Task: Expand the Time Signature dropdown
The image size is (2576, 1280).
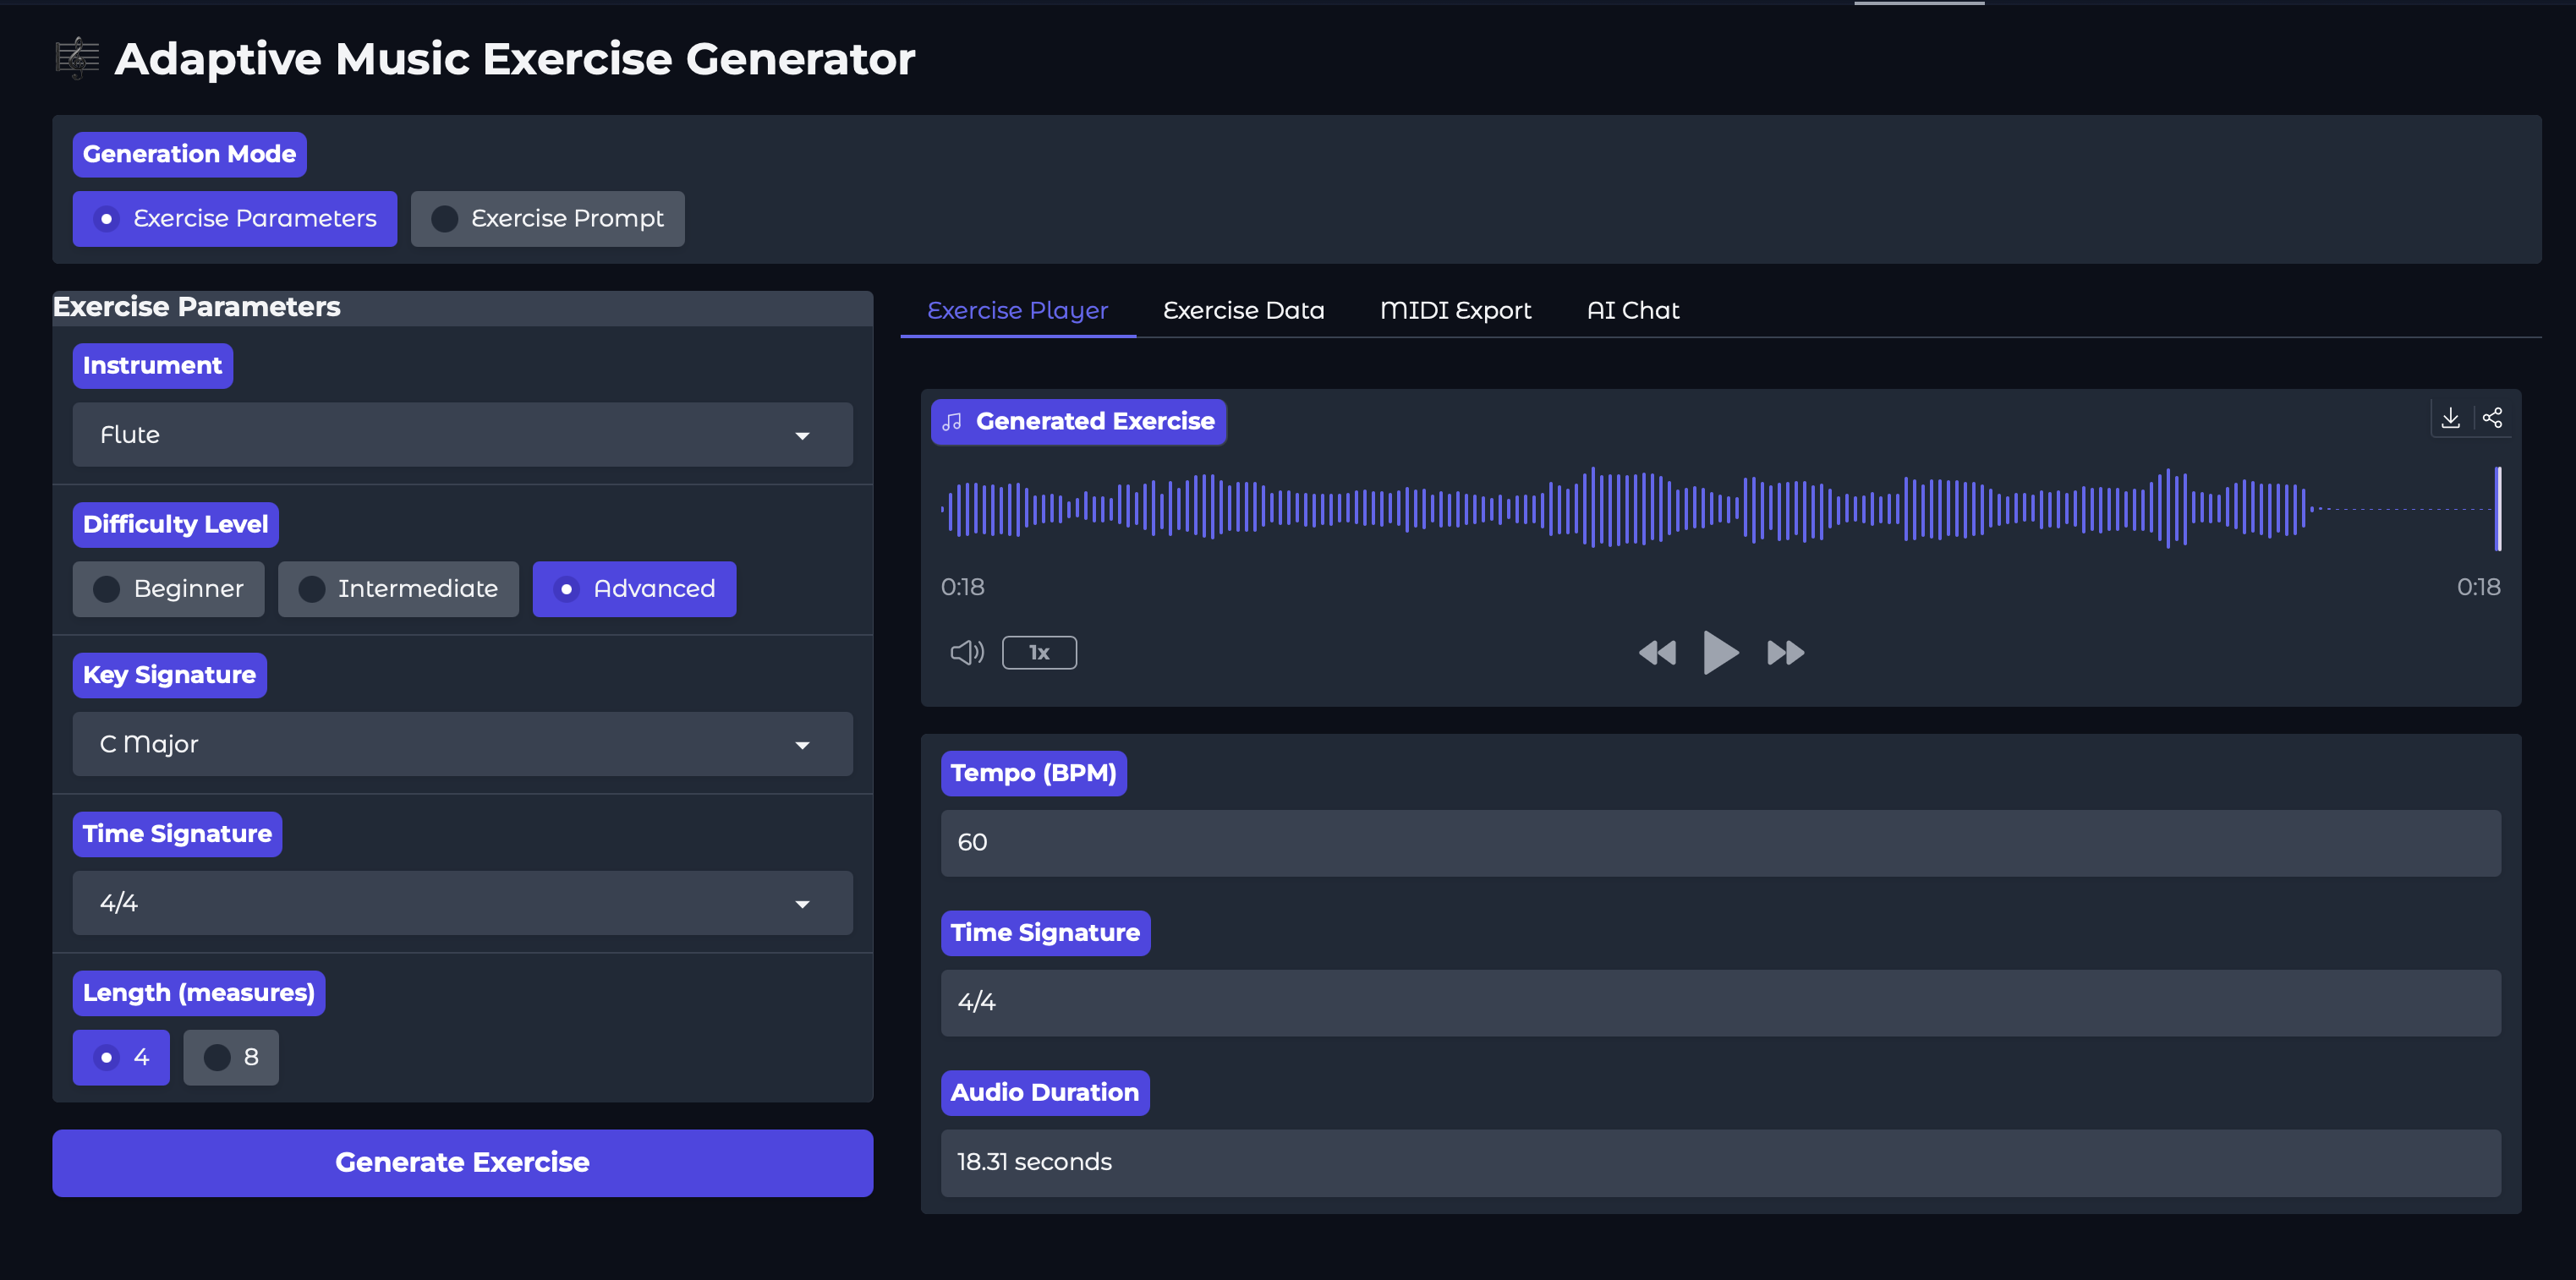Action: (x=462, y=903)
